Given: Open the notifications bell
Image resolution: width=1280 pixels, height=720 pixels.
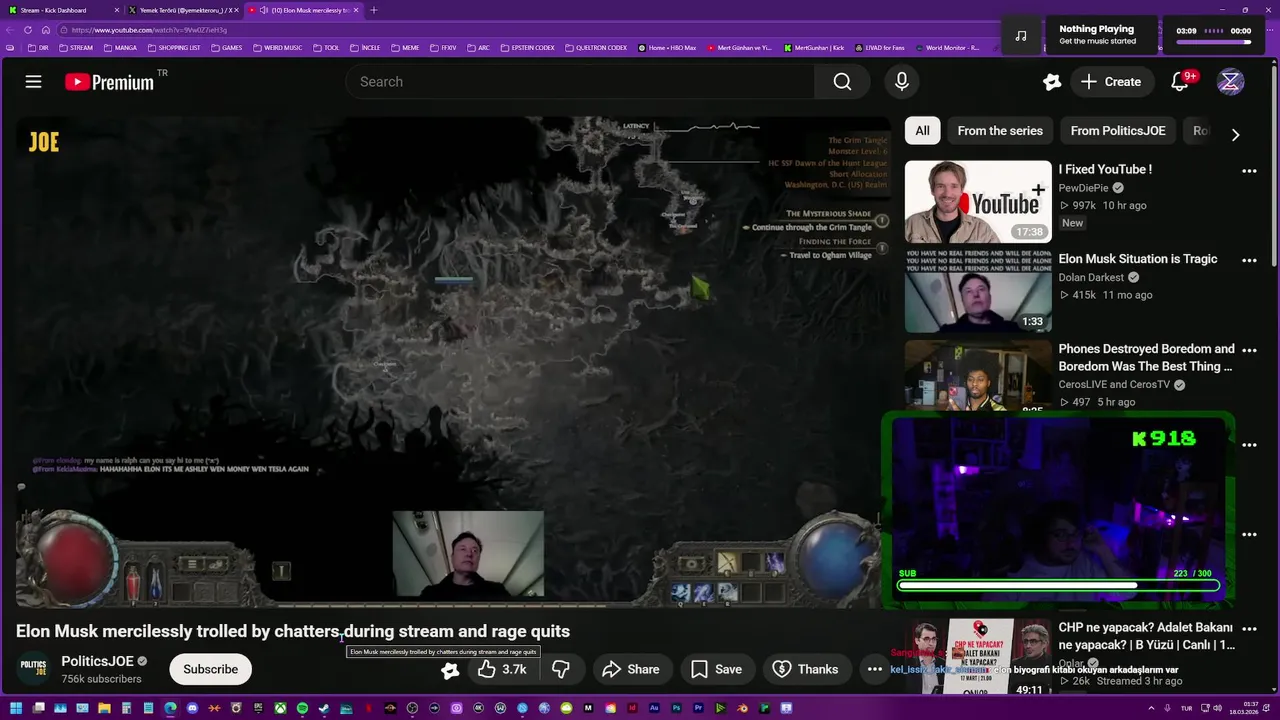Looking at the screenshot, I should tap(1180, 82).
